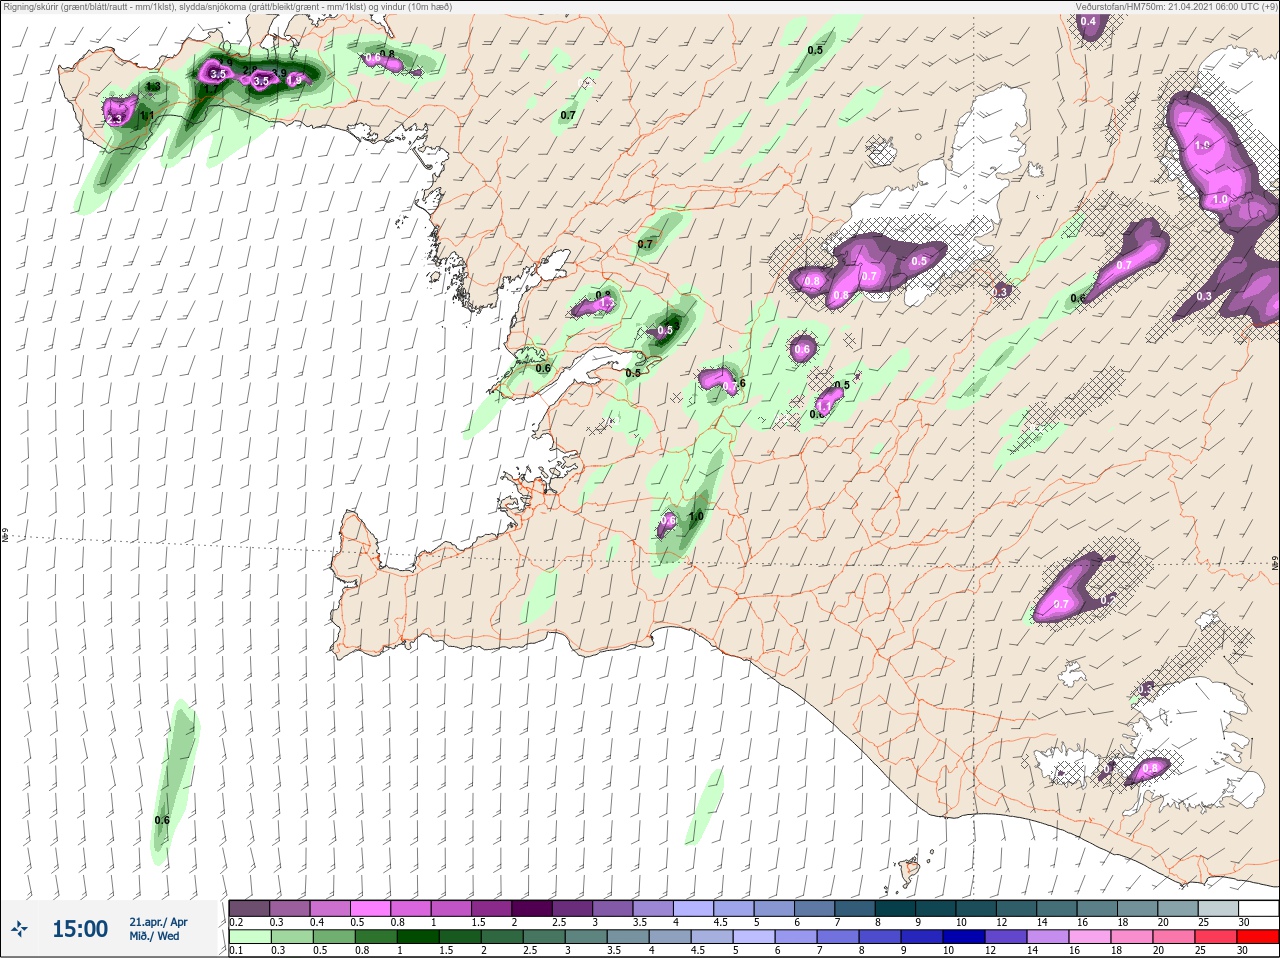Click the 64 latitude label on the right edge
Viewport: 1280px width, 958px height.
click(1275, 563)
